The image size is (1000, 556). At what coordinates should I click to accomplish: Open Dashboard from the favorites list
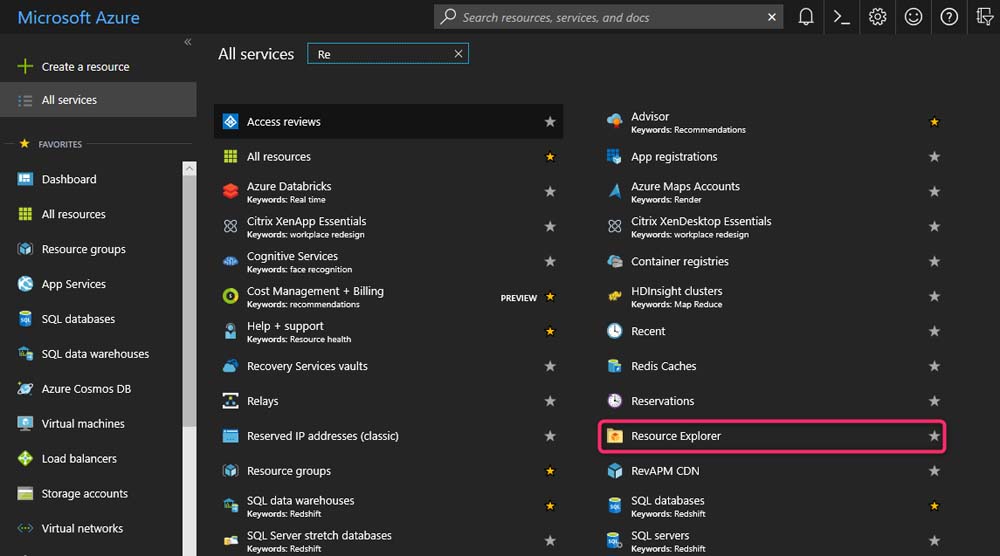(x=69, y=179)
